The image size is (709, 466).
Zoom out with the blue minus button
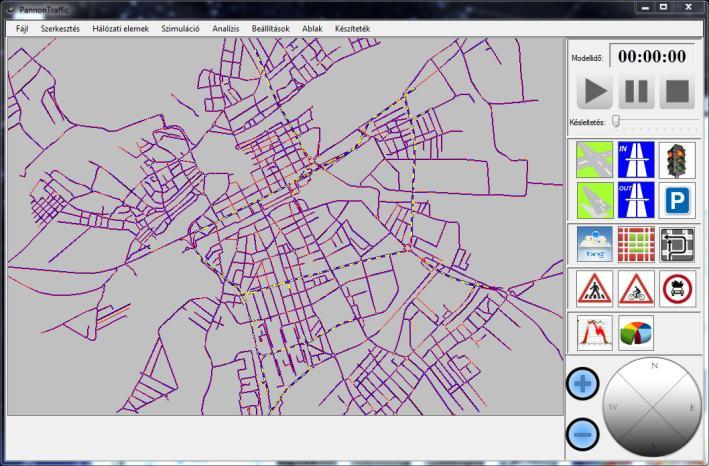click(x=582, y=434)
